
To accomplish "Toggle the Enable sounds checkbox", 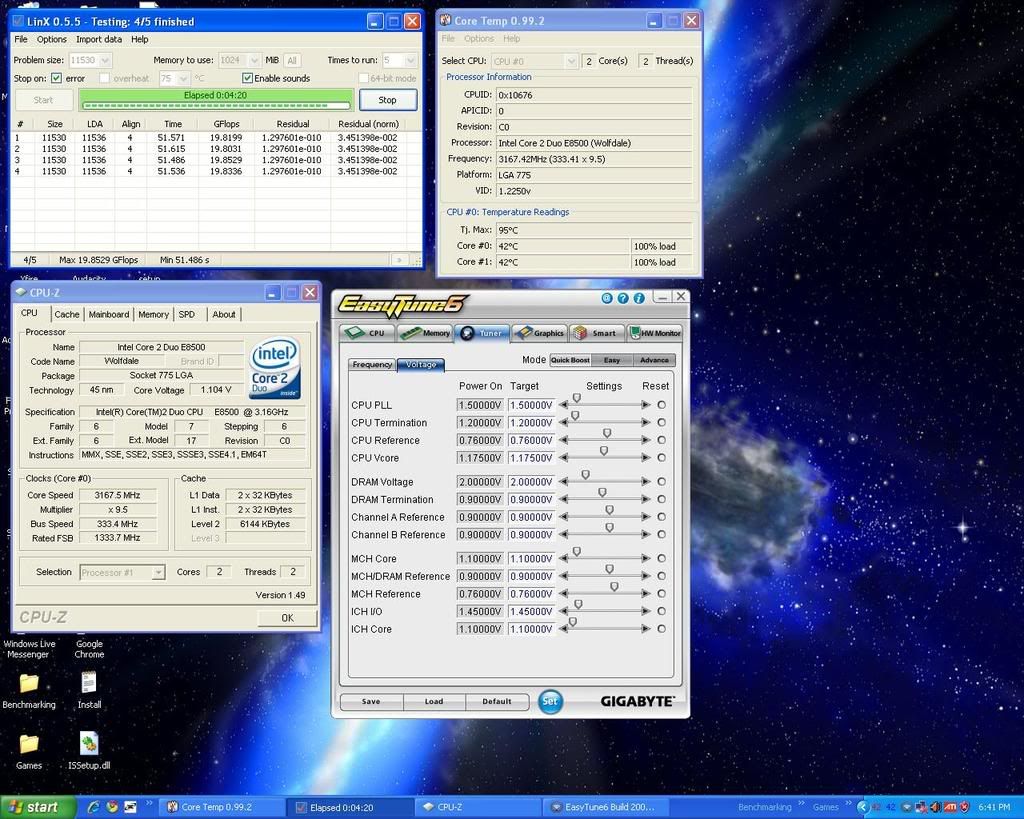I will [x=247, y=78].
